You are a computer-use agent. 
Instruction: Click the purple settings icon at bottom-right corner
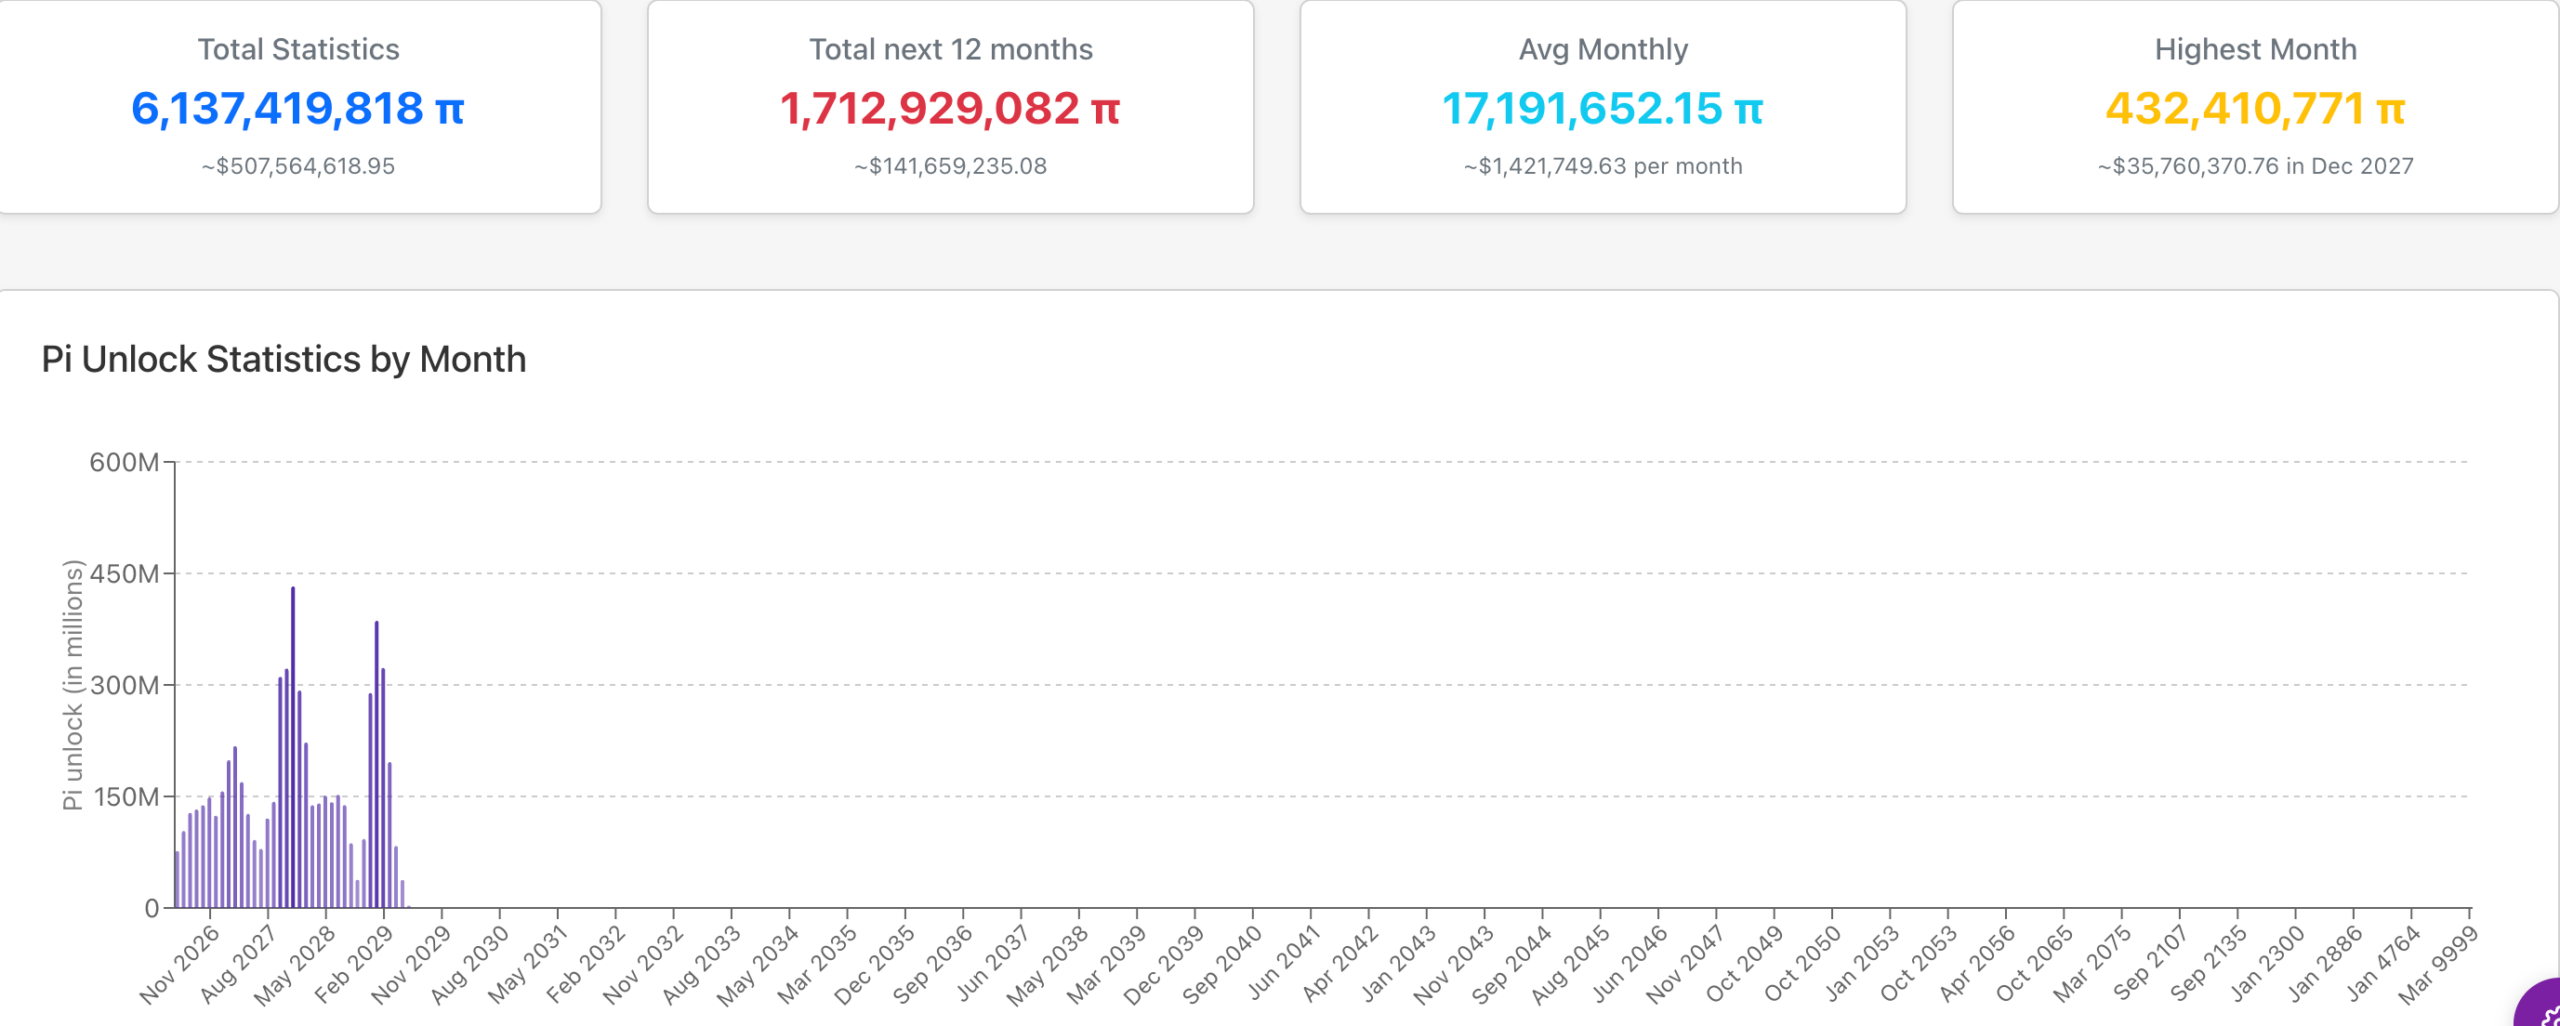point(2540,1004)
